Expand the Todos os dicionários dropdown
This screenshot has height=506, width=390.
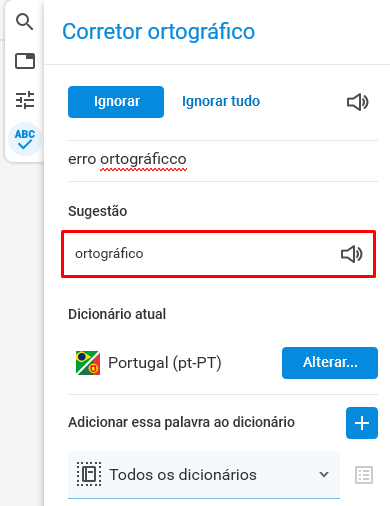pyautogui.click(x=204, y=475)
